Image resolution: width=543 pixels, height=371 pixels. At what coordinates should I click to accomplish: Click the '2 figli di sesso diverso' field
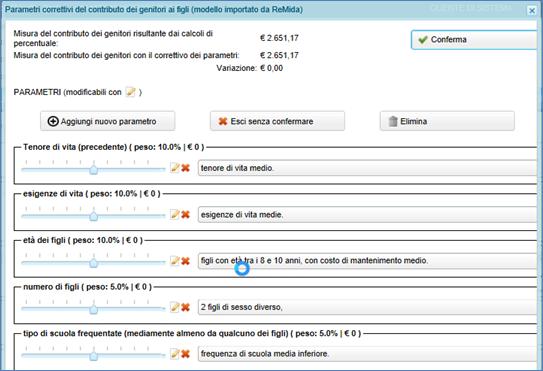tap(368, 307)
